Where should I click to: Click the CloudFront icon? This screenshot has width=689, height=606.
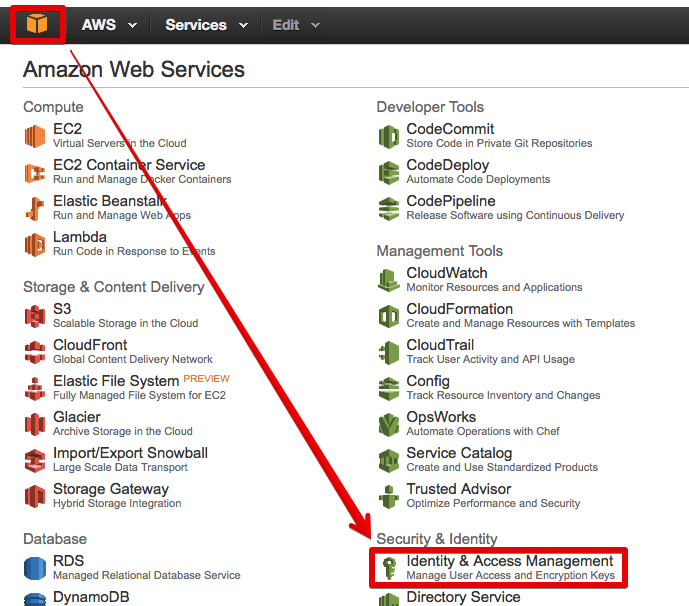click(x=35, y=352)
